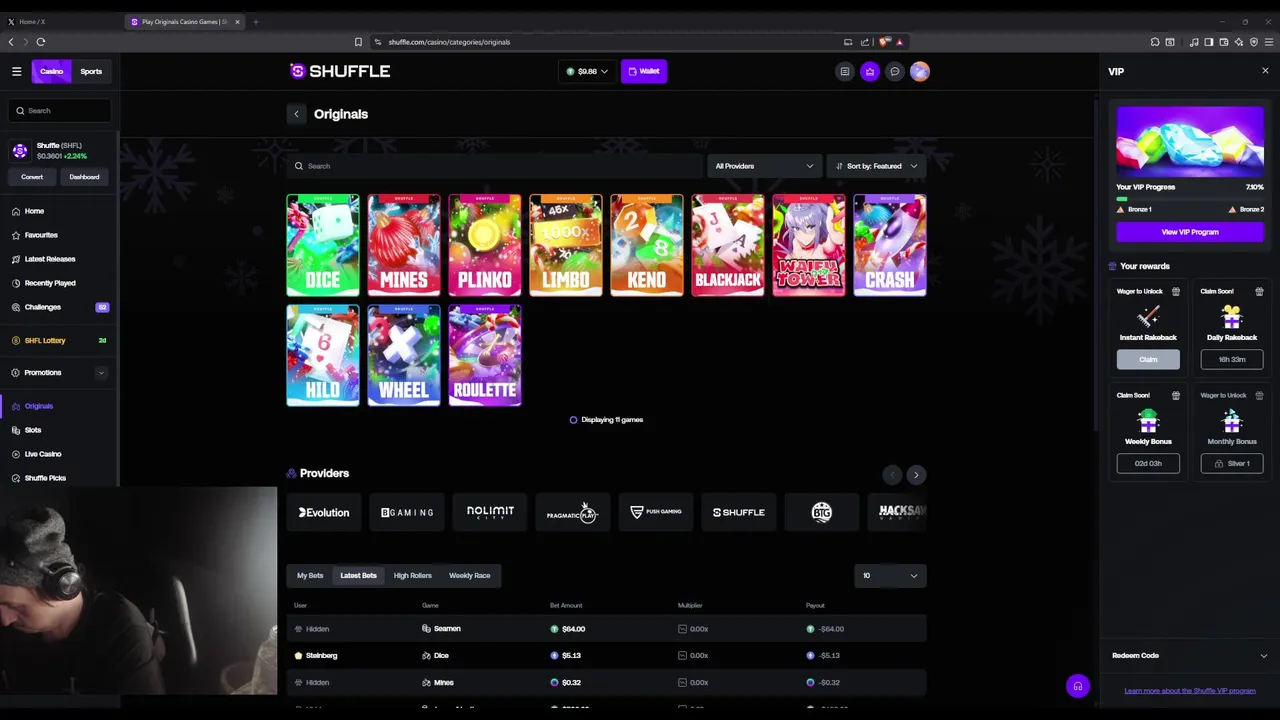Viewport: 1280px width, 720px height.
Task: Switch to Weekly Race tab
Action: 469,576
